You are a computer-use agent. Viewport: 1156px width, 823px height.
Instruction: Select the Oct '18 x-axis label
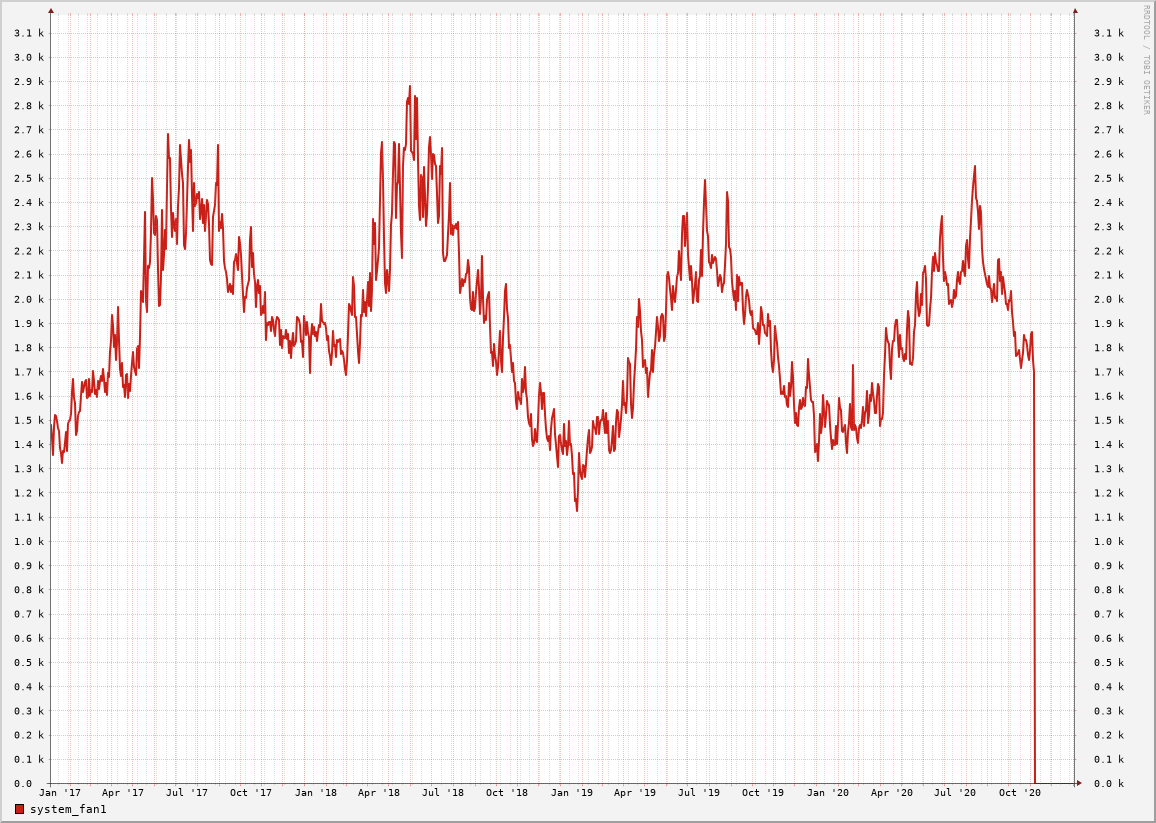pos(507,793)
